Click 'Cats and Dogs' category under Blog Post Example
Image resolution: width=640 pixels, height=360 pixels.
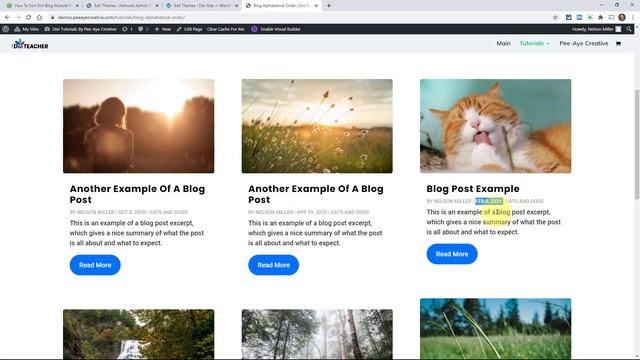click(x=524, y=201)
